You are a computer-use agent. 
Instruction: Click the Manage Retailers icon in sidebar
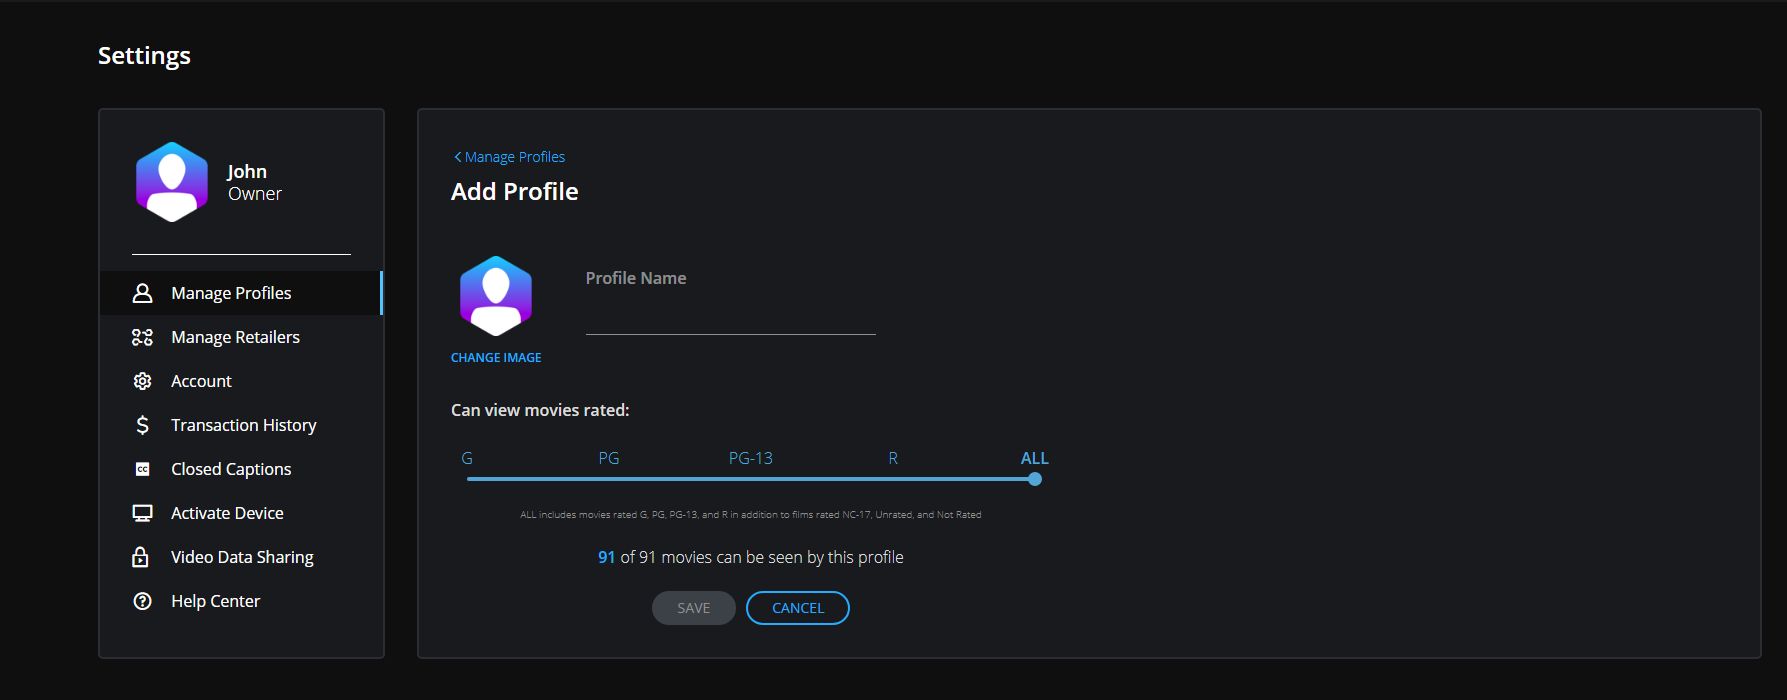(x=143, y=337)
